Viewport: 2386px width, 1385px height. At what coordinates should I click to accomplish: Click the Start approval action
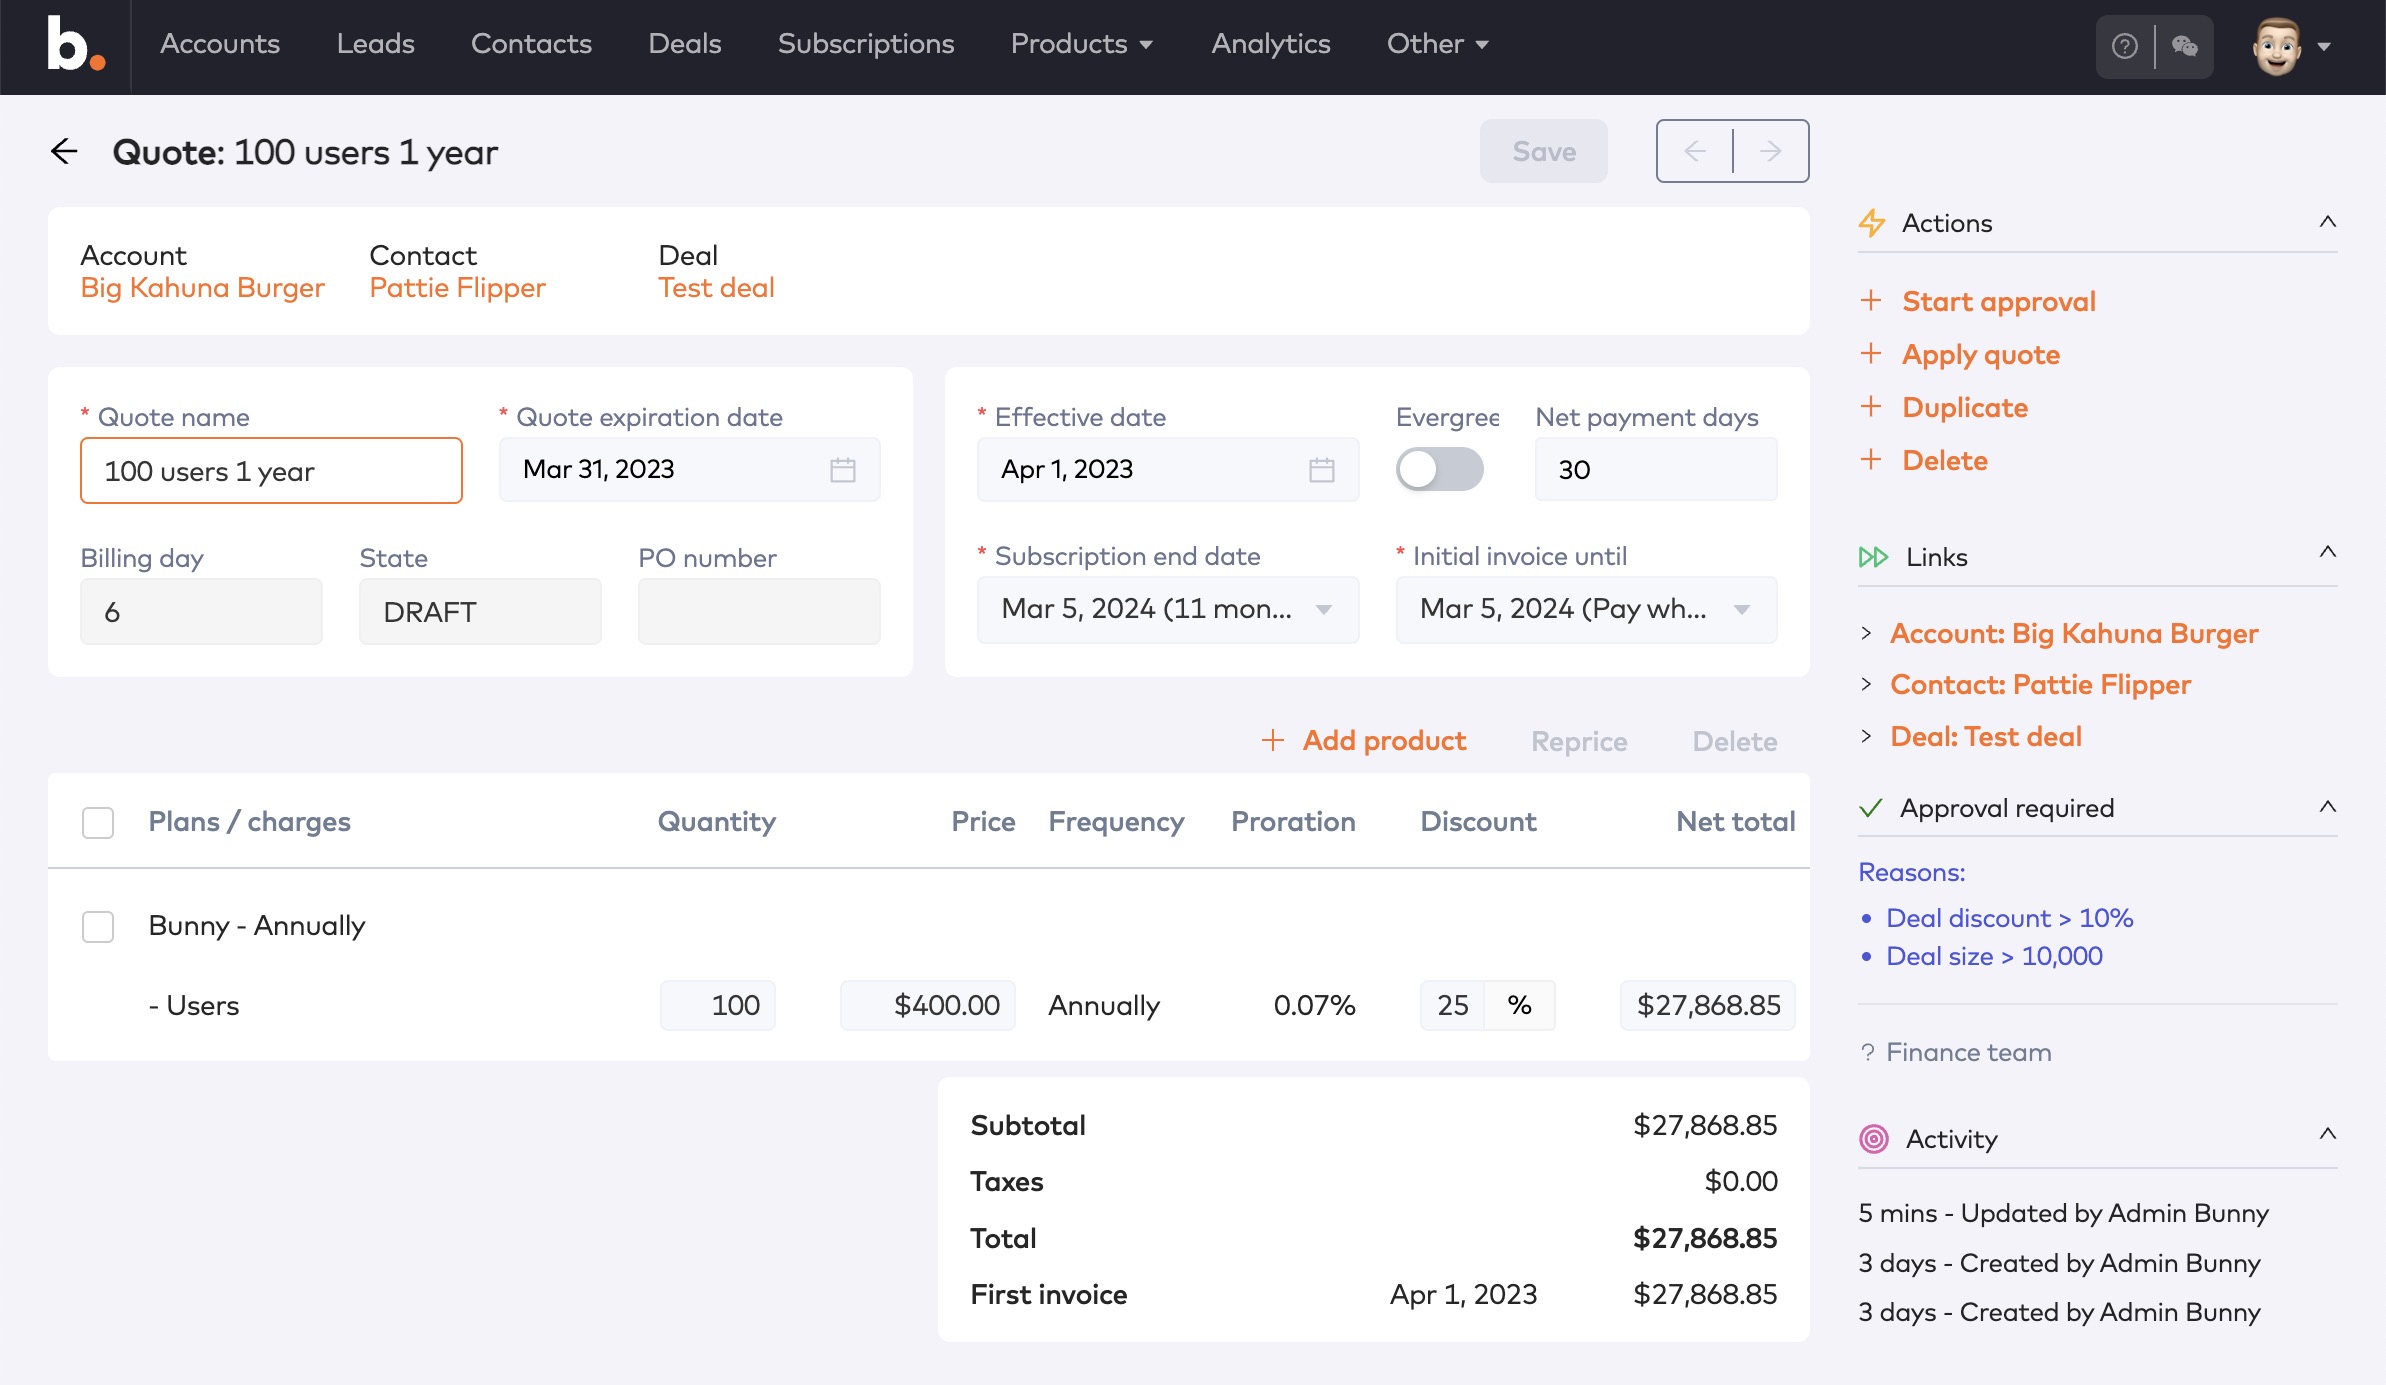coord(1999,301)
